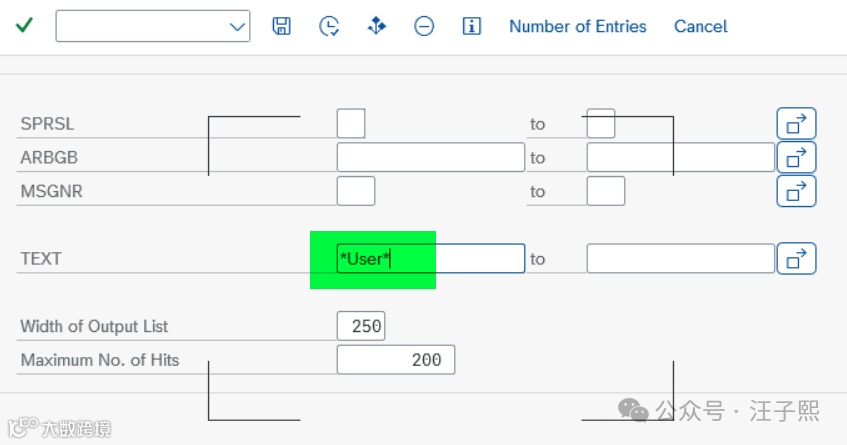The height and width of the screenshot is (445, 847).
Task: Click the Cancel button
Action: (x=701, y=26)
